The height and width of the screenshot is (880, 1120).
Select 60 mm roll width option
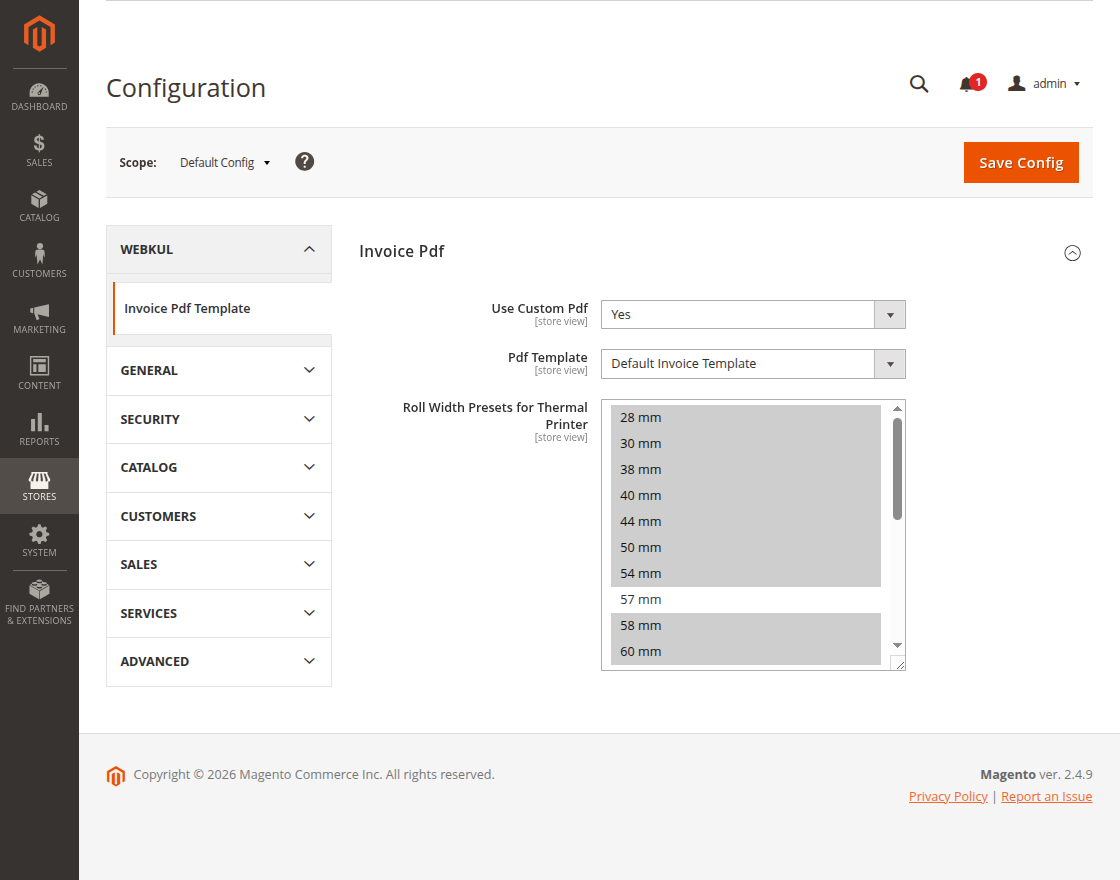[746, 651]
